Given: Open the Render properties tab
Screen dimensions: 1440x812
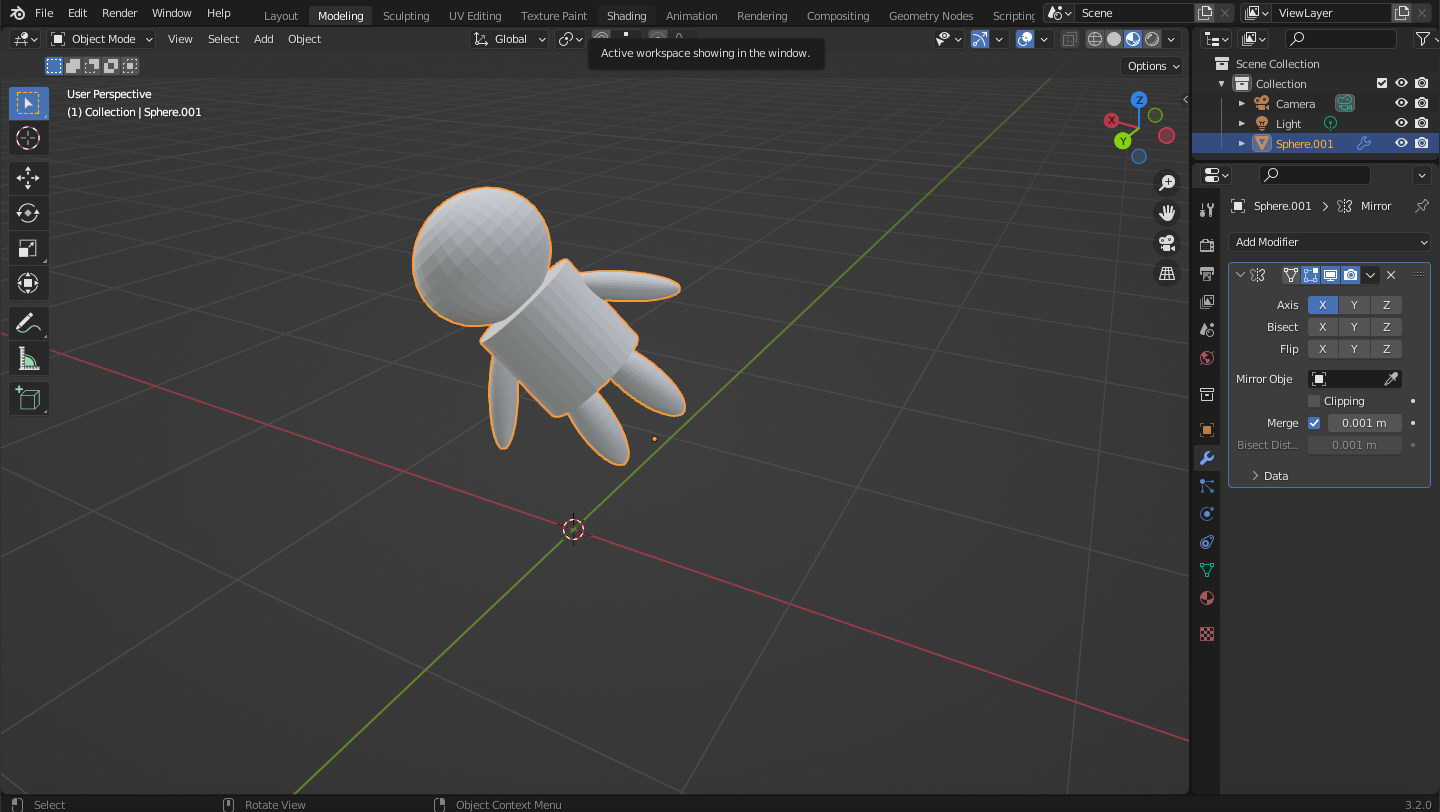Looking at the screenshot, I should point(1207,245).
